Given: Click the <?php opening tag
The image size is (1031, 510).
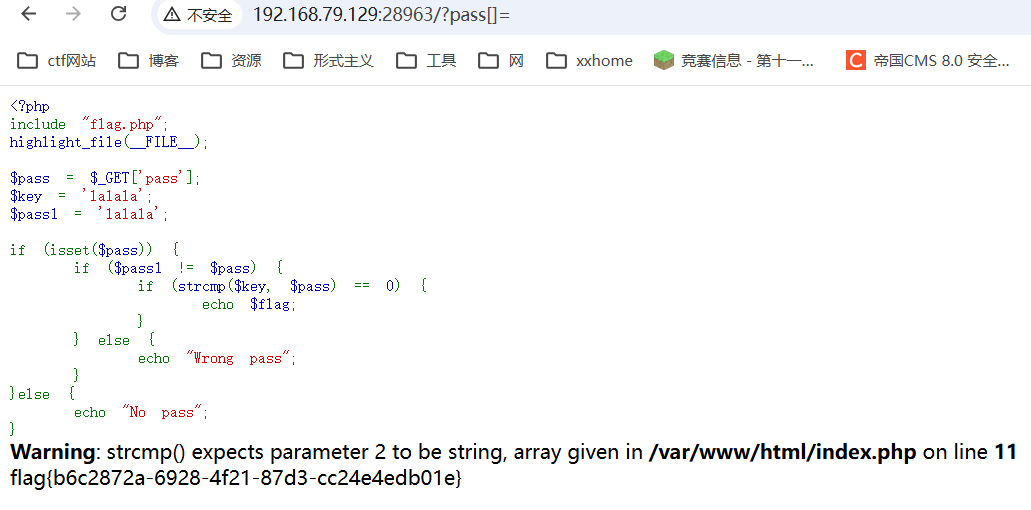Looking at the screenshot, I should [x=30, y=106].
